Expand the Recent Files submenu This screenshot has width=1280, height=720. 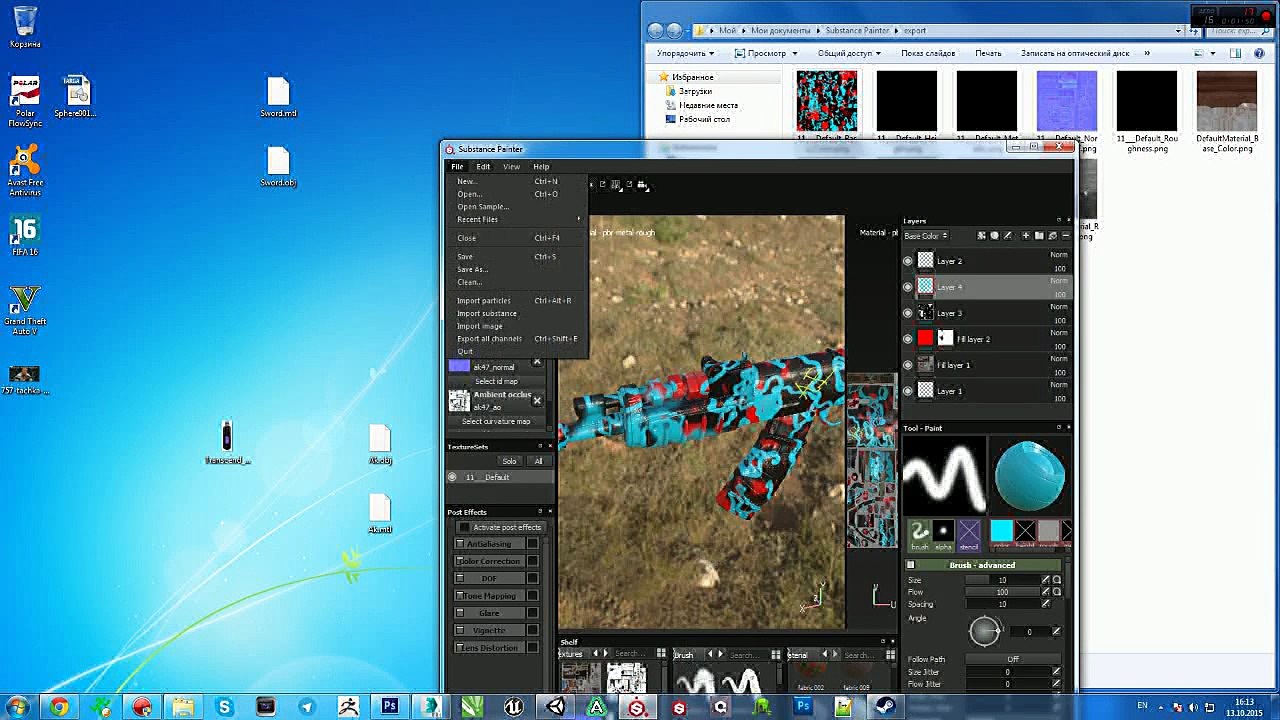click(516, 219)
